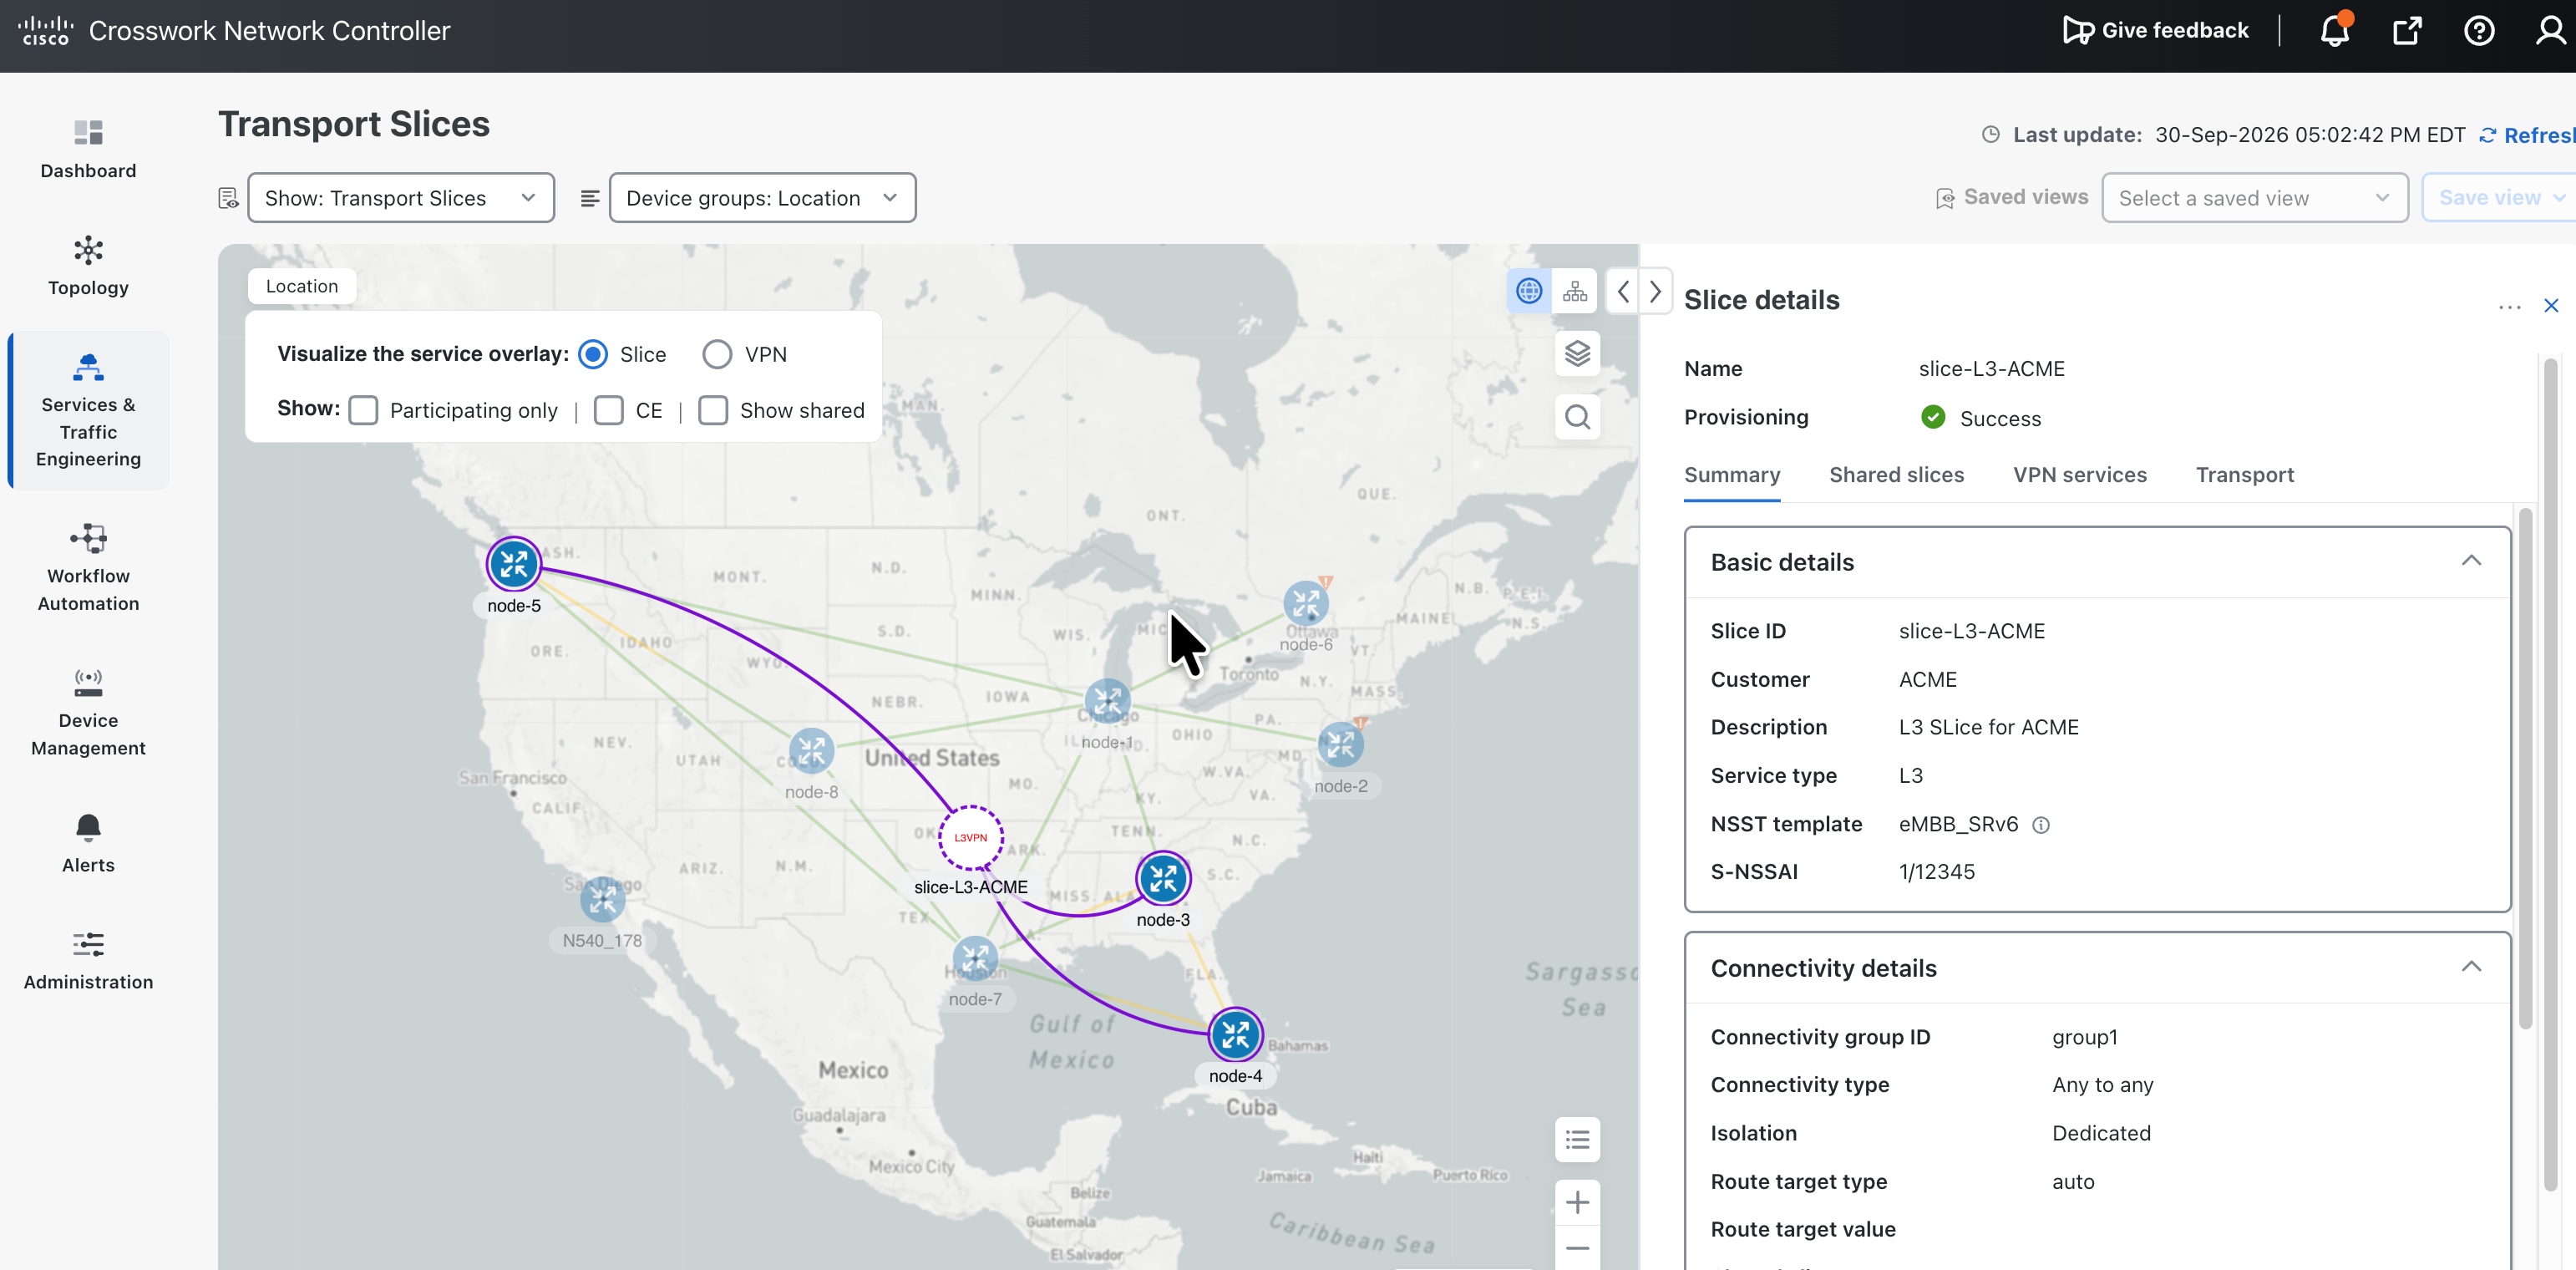Go to Topology in the sidebar

click(88, 267)
